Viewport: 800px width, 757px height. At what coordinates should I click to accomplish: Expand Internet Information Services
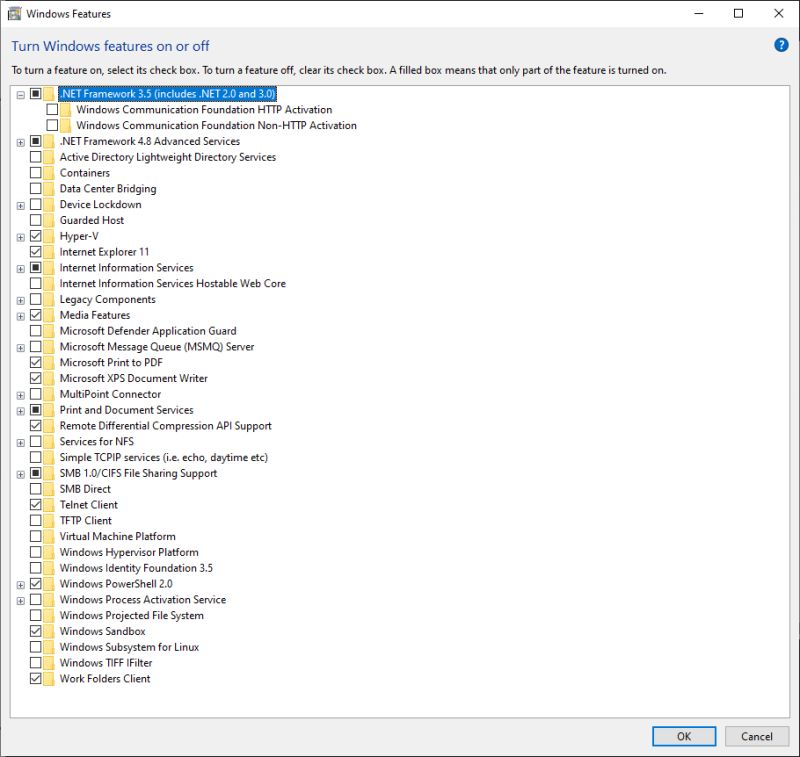point(21,267)
